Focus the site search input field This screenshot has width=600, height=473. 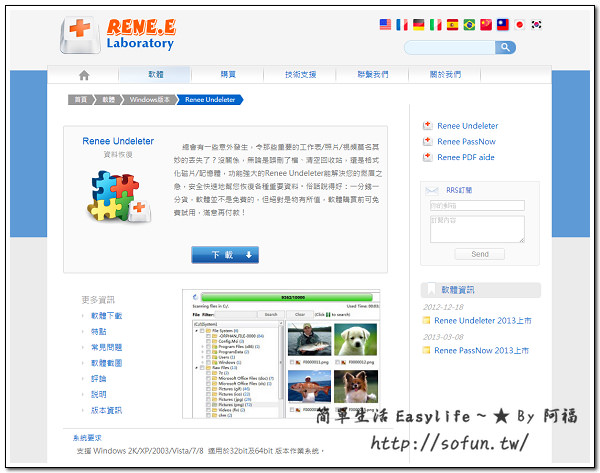(450, 47)
